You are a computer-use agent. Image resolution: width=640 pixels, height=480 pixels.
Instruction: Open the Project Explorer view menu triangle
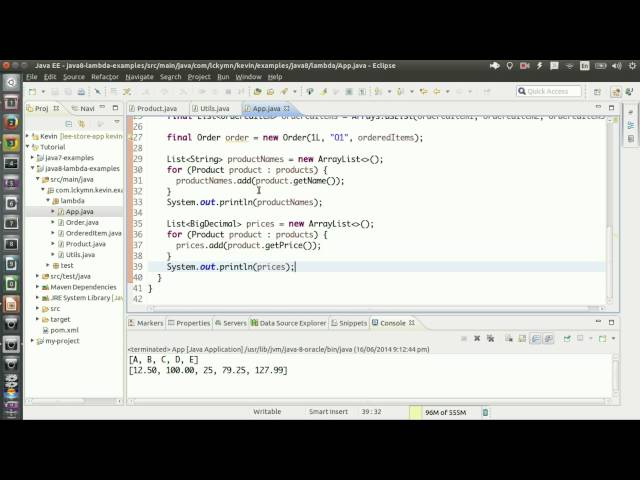coord(117,122)
